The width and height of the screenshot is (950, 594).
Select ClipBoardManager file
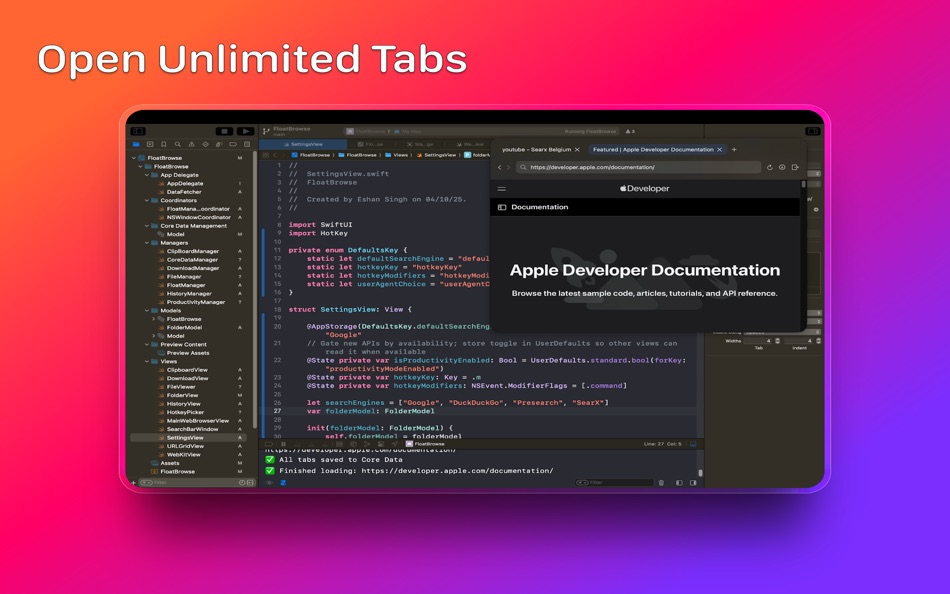point(193,251)
